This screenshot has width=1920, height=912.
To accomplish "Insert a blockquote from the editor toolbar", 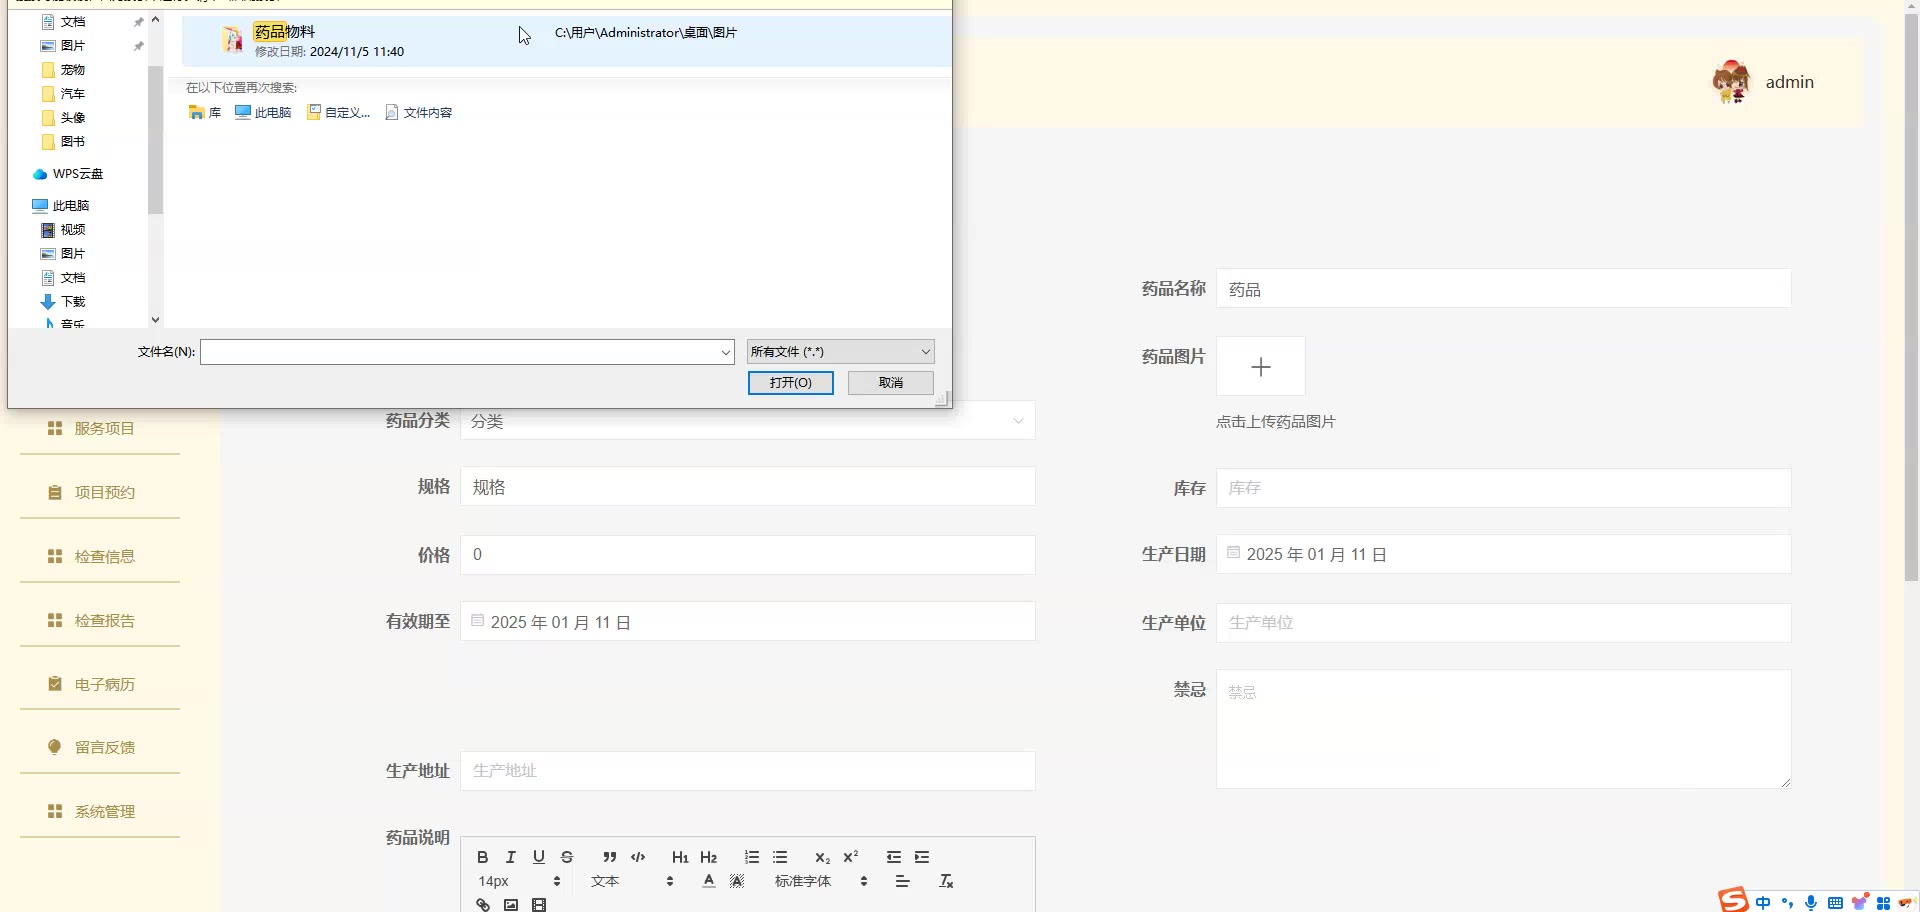I will click(610, 857).
